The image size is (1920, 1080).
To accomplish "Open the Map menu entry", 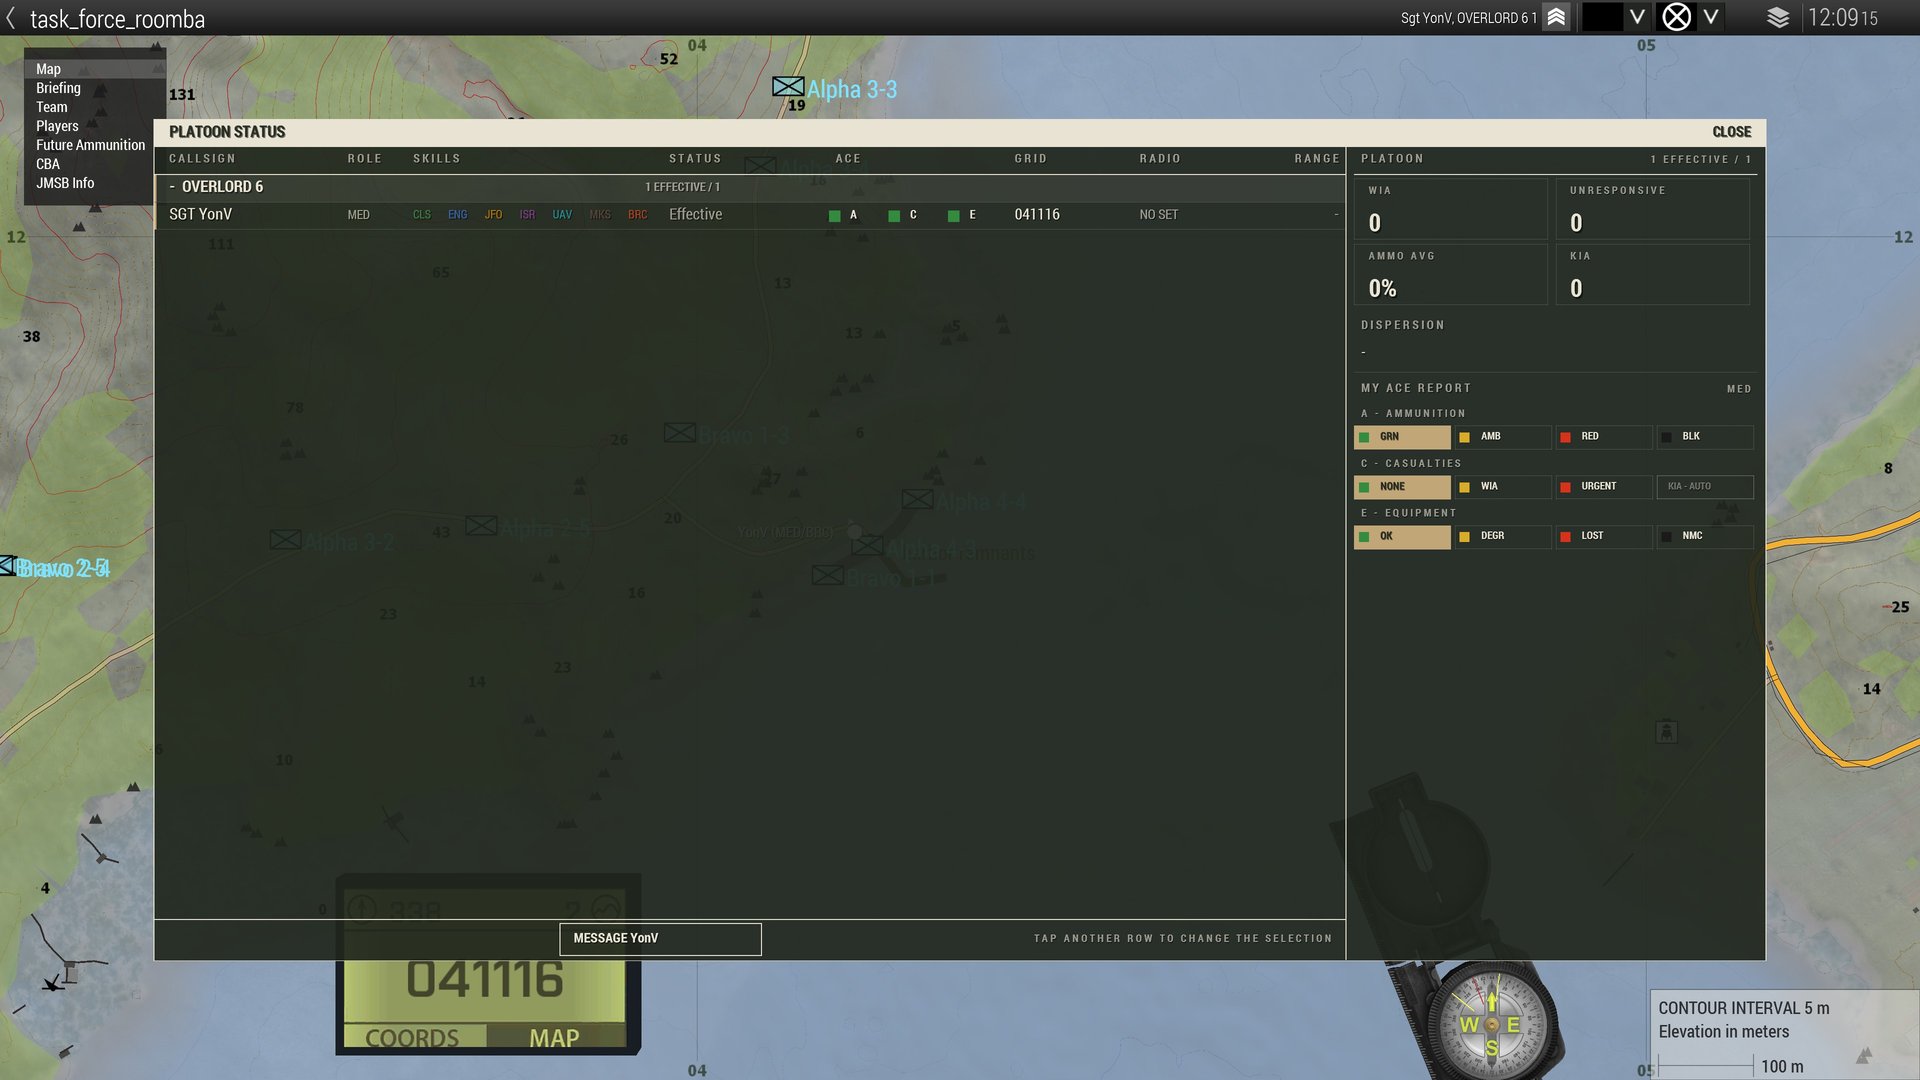I will click(x=48, y=69).
